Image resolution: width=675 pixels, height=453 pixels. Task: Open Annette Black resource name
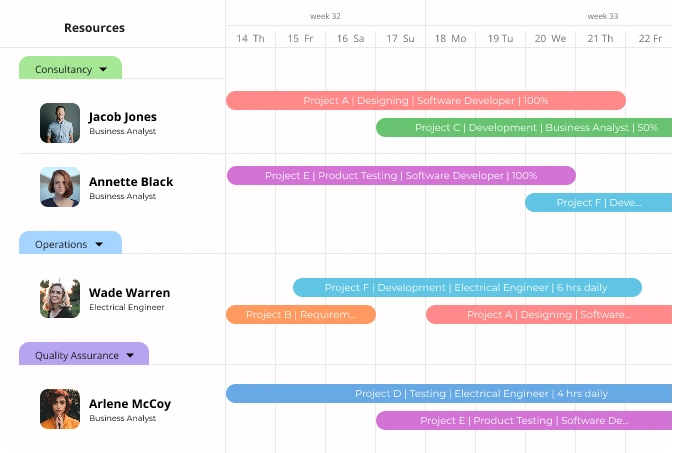[x=130, y=182]
